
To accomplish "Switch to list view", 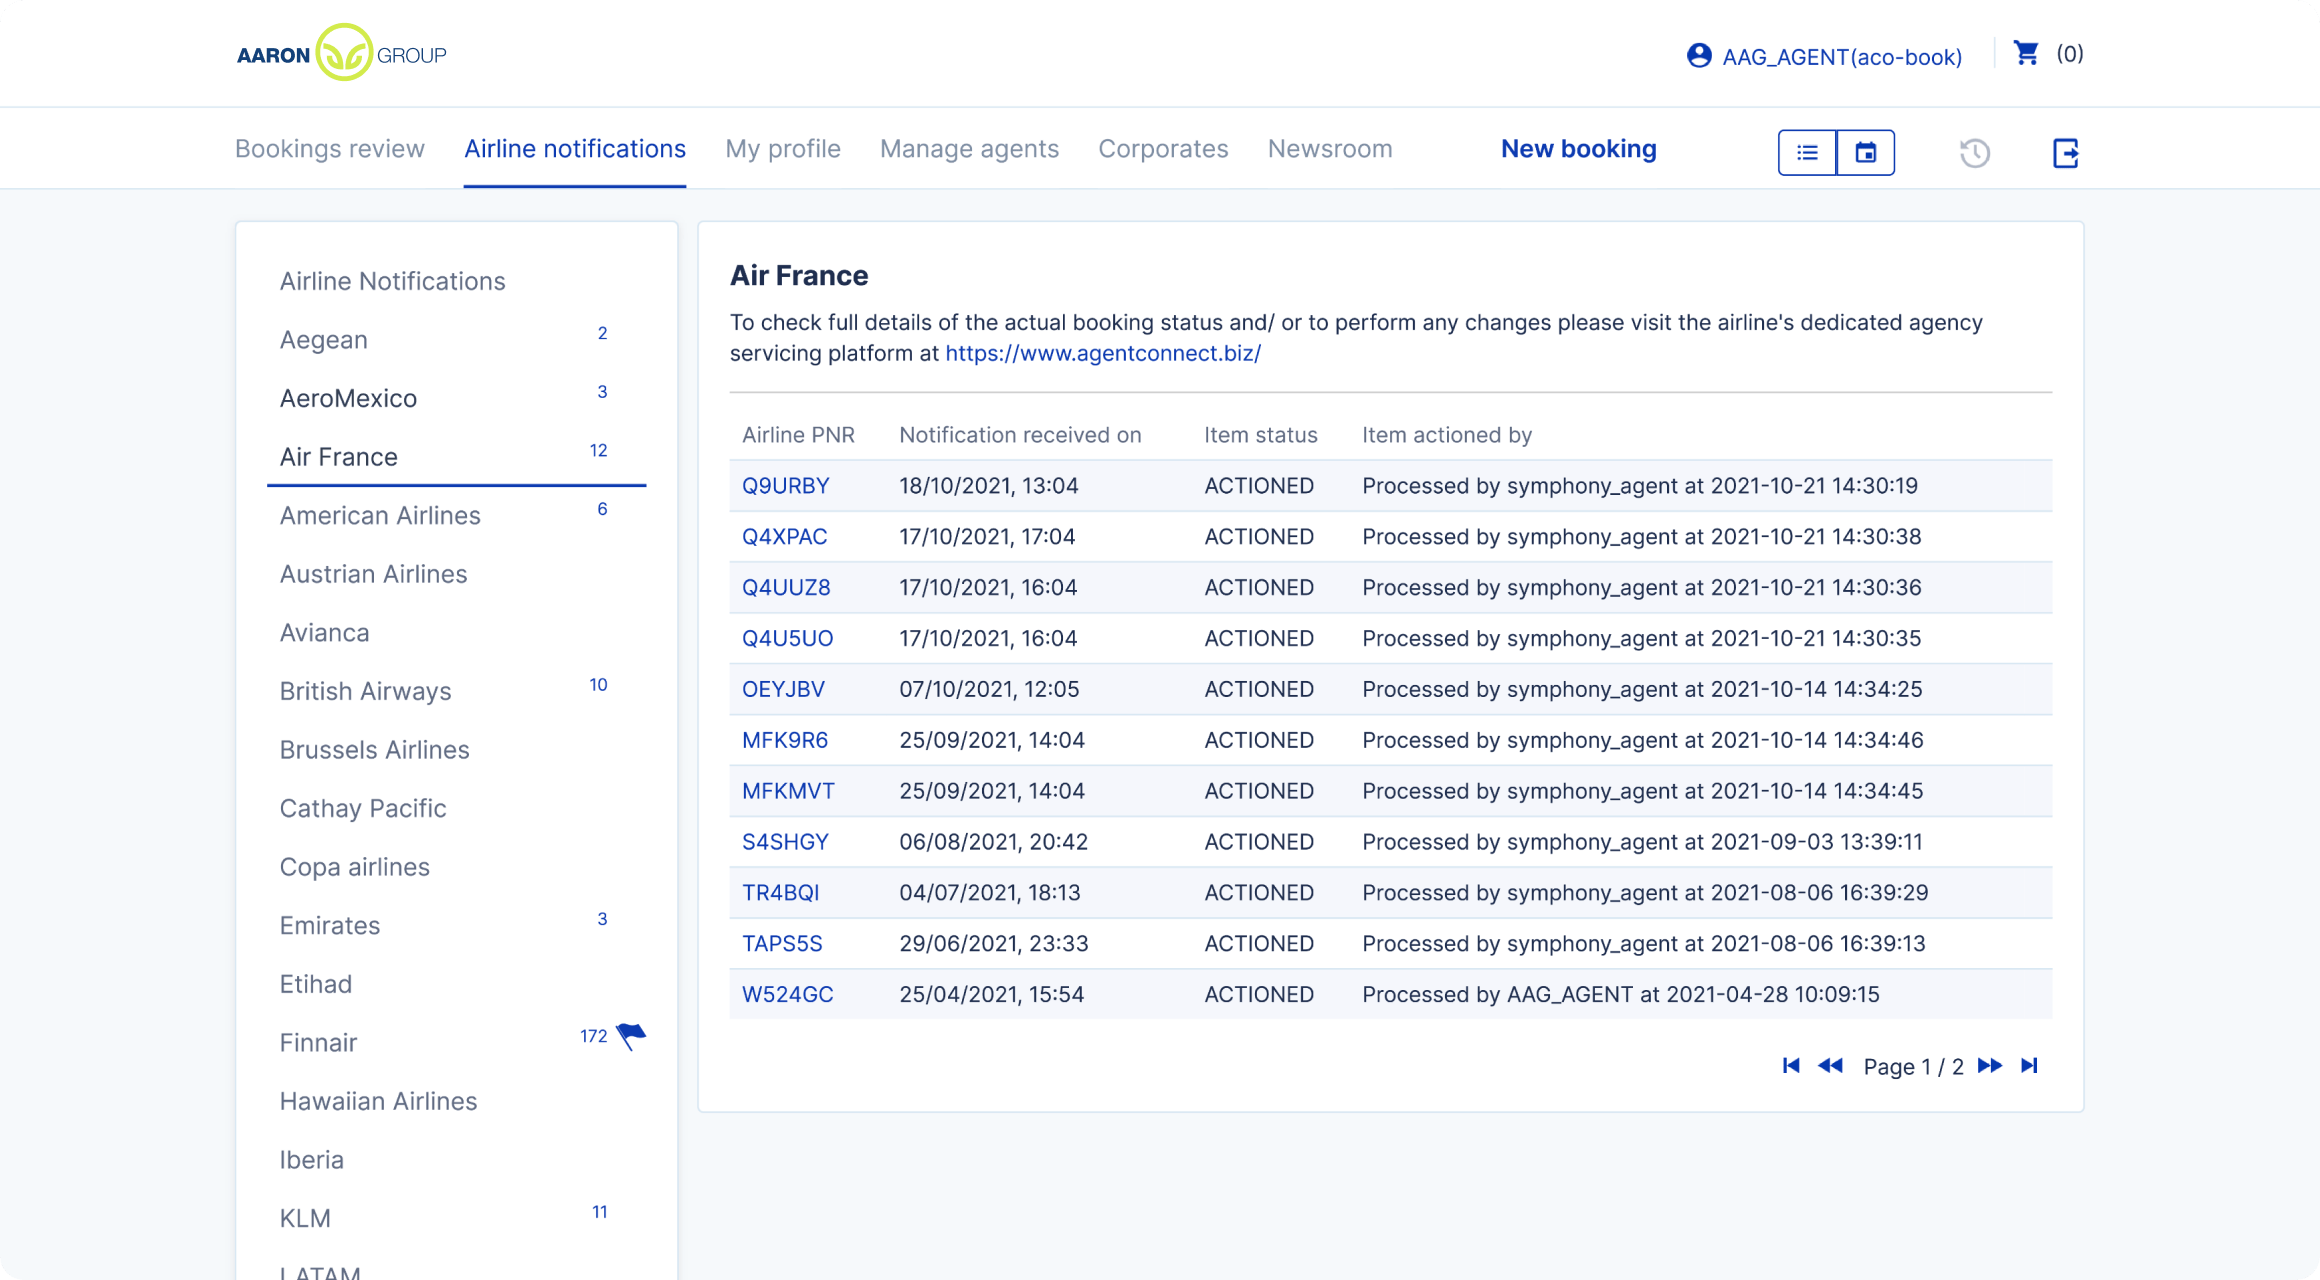I will click(1807, 152).
